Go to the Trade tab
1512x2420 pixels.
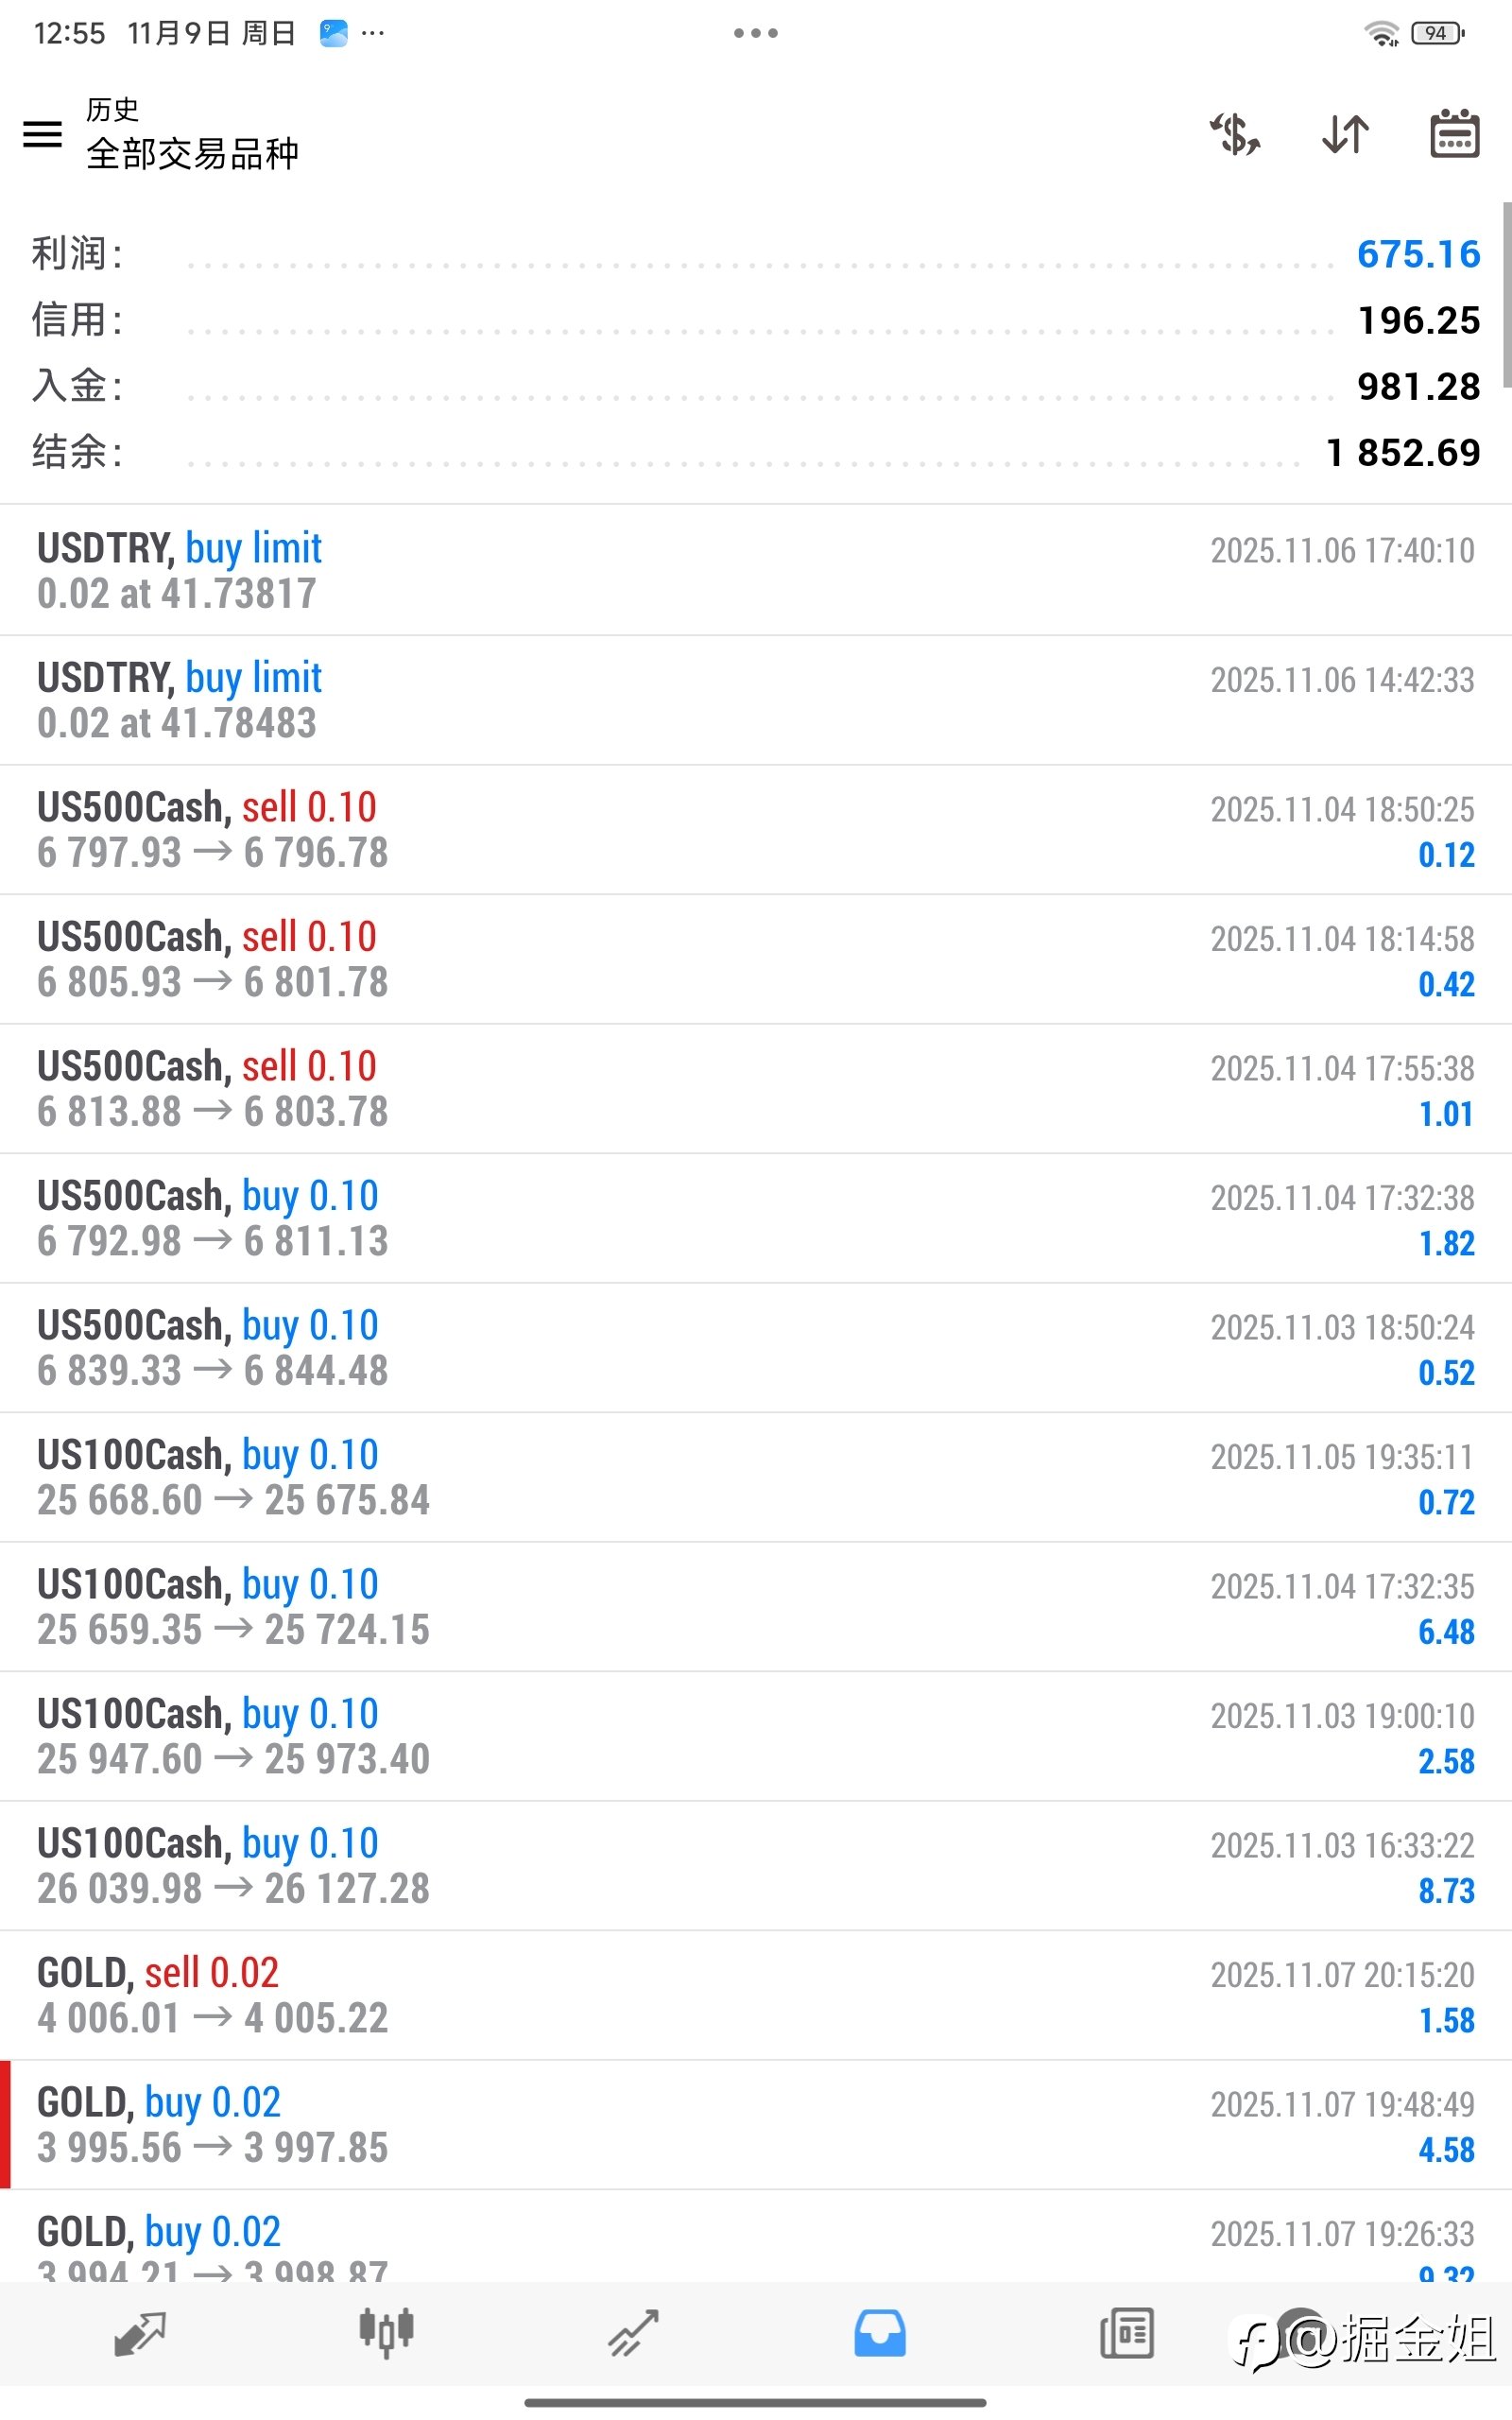(x=634, y=2334)
